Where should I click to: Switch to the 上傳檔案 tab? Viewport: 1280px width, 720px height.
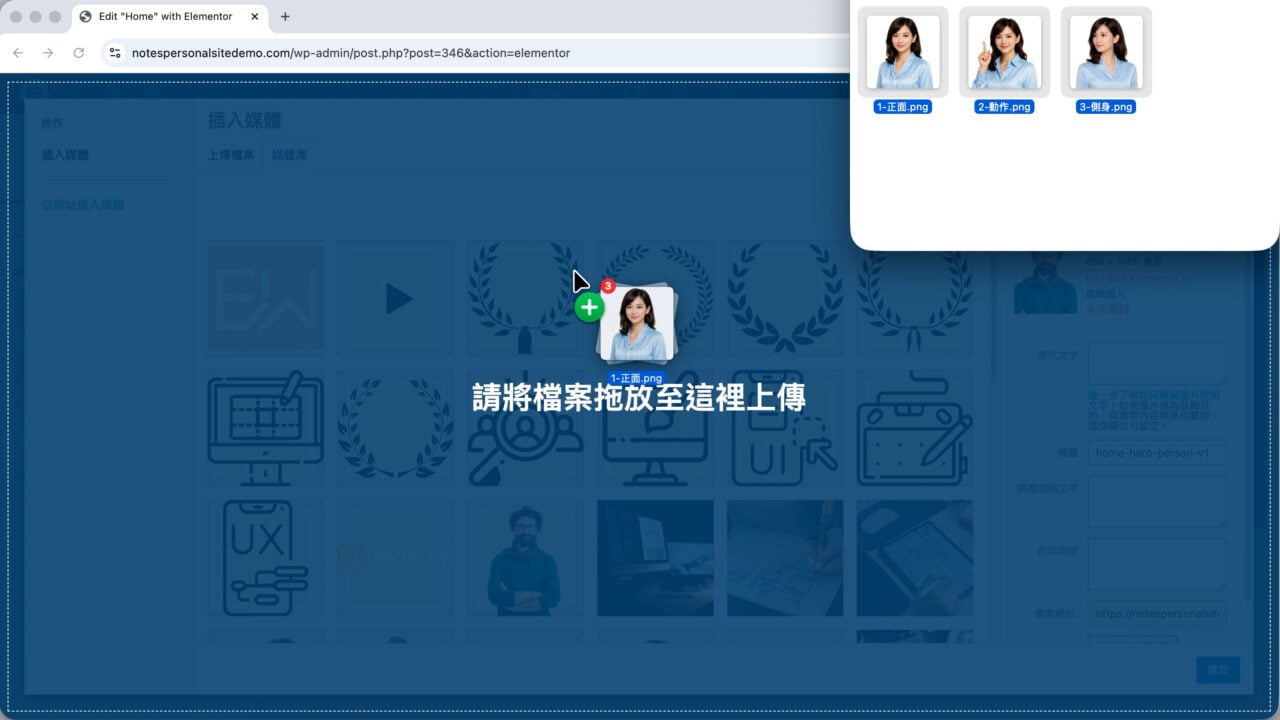pyautogui.click(x=231, y=156)
